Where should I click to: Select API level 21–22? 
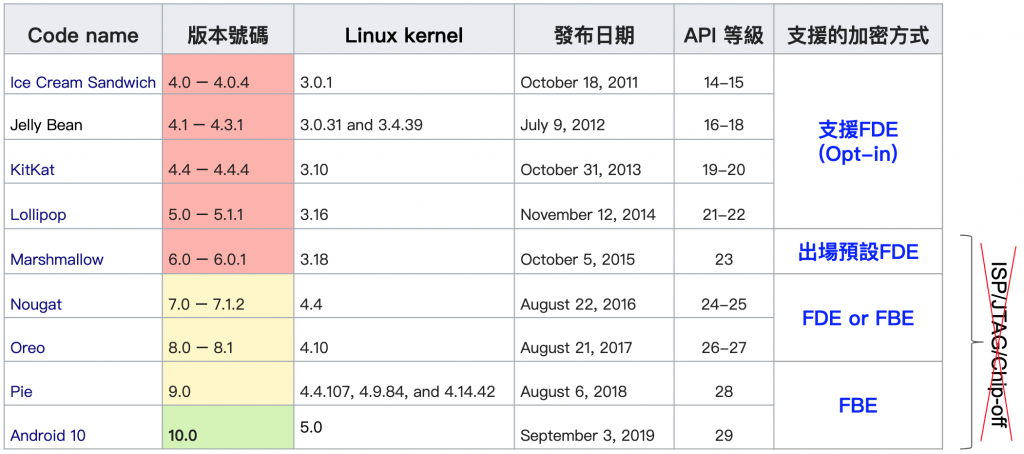pos(724,206)
